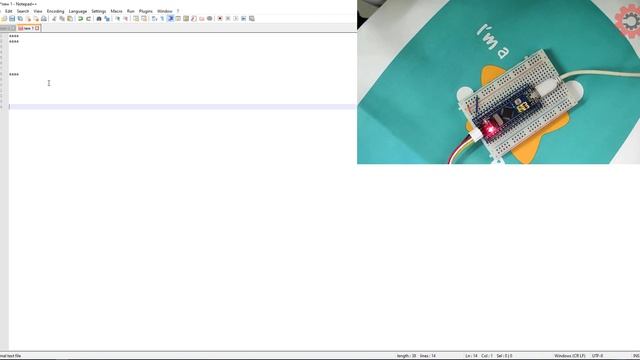Open the View menu
Image resolution: width=640 pixels, height=360 pixels.
point(38,11)
